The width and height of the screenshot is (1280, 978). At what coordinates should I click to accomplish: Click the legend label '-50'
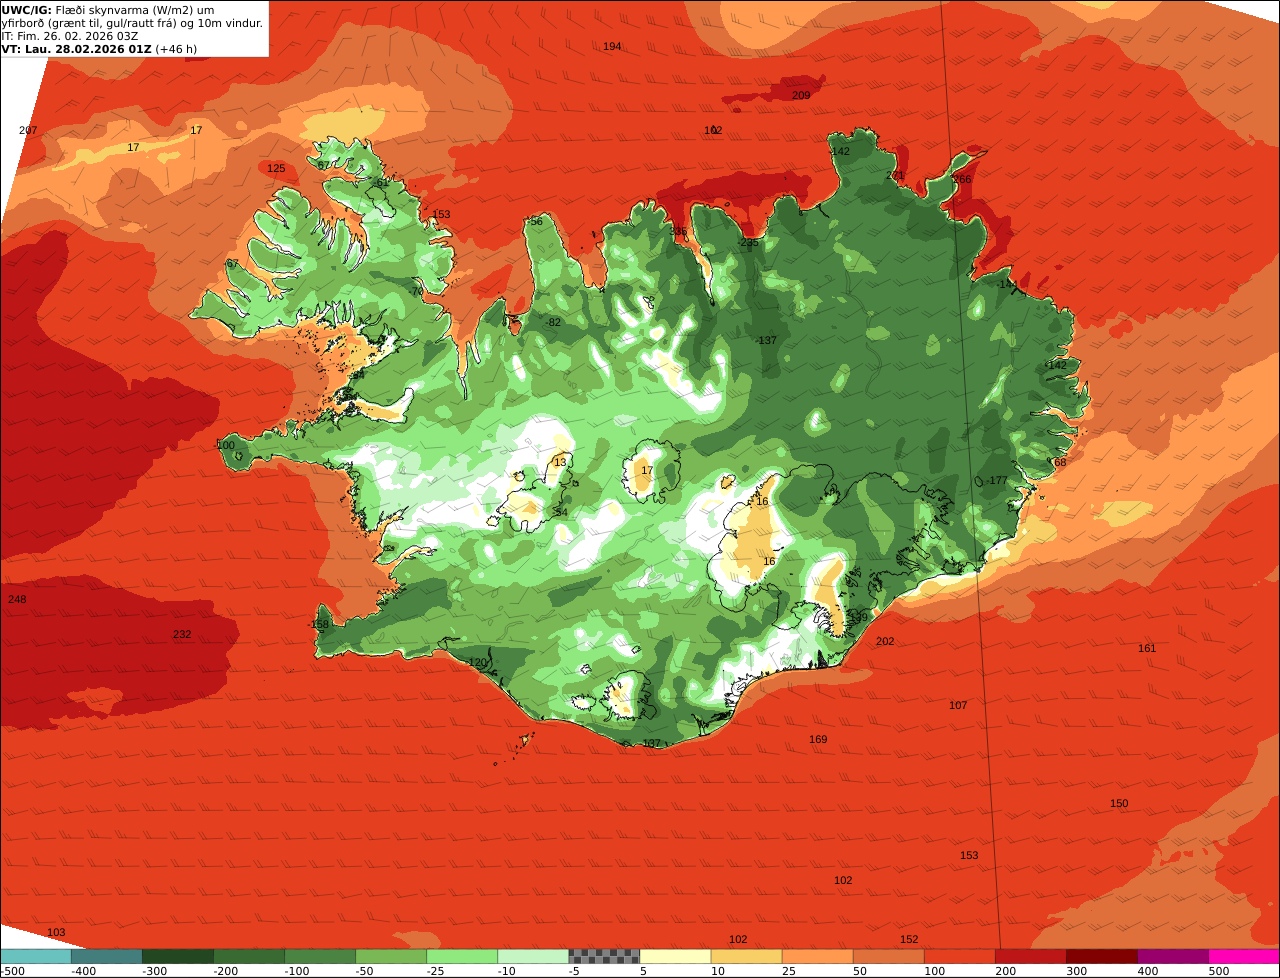tap(365, 971)
